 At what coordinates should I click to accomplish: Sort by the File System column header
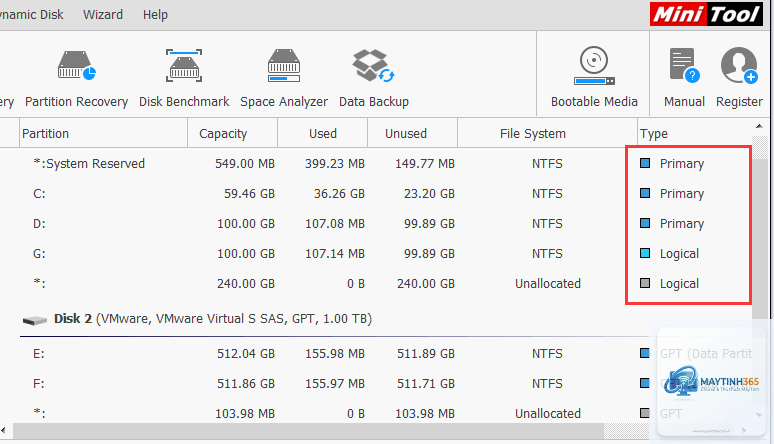click(x=547, y=133)
